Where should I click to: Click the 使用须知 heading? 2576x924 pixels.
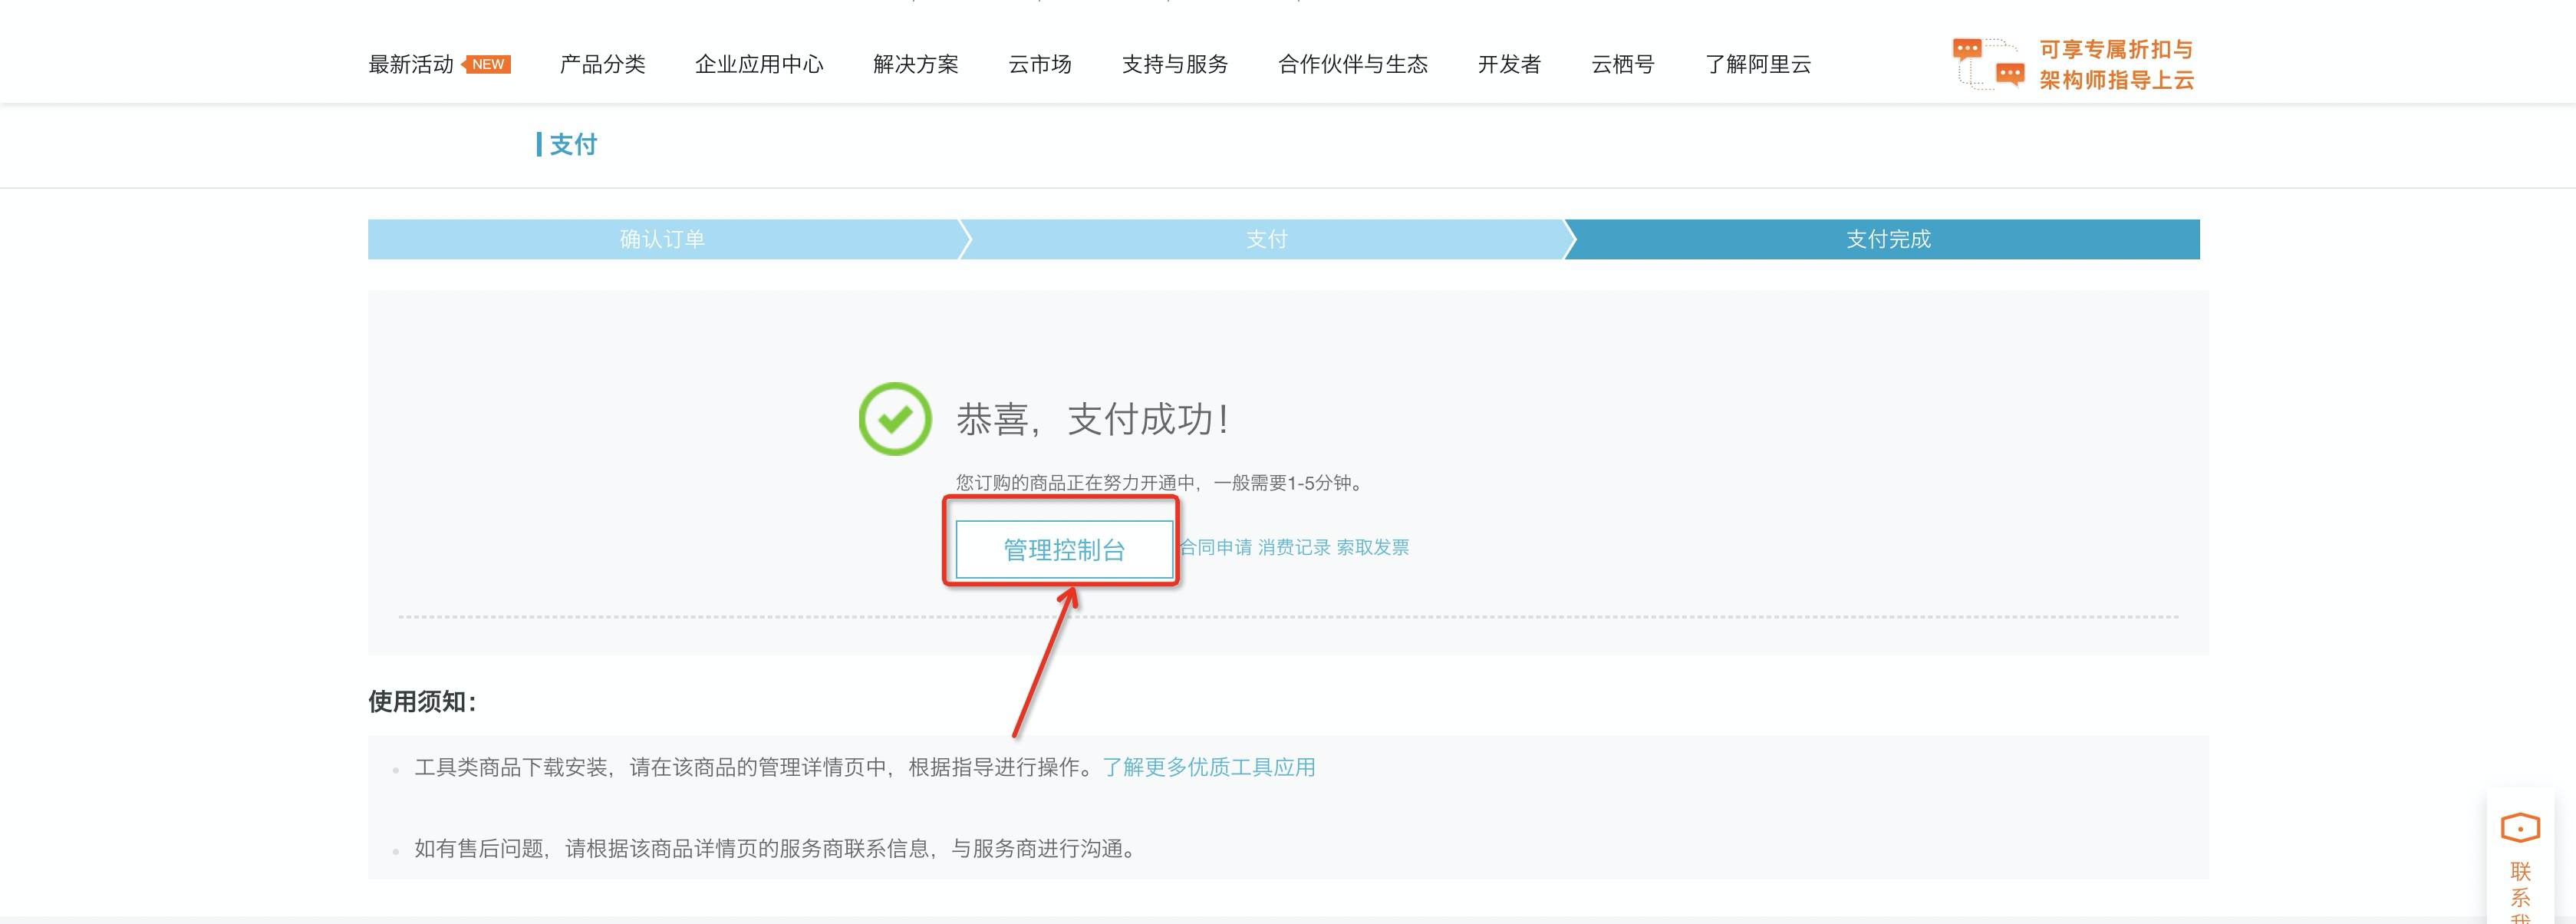click(422, 702)
